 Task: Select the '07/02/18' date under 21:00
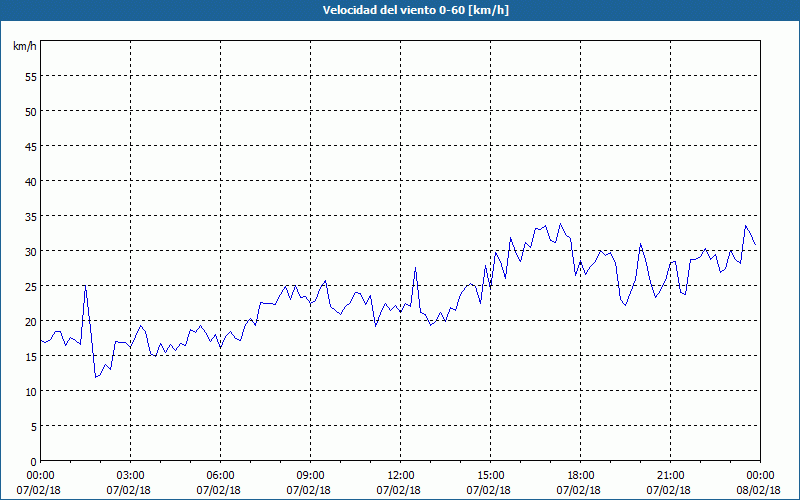point(668,490)
